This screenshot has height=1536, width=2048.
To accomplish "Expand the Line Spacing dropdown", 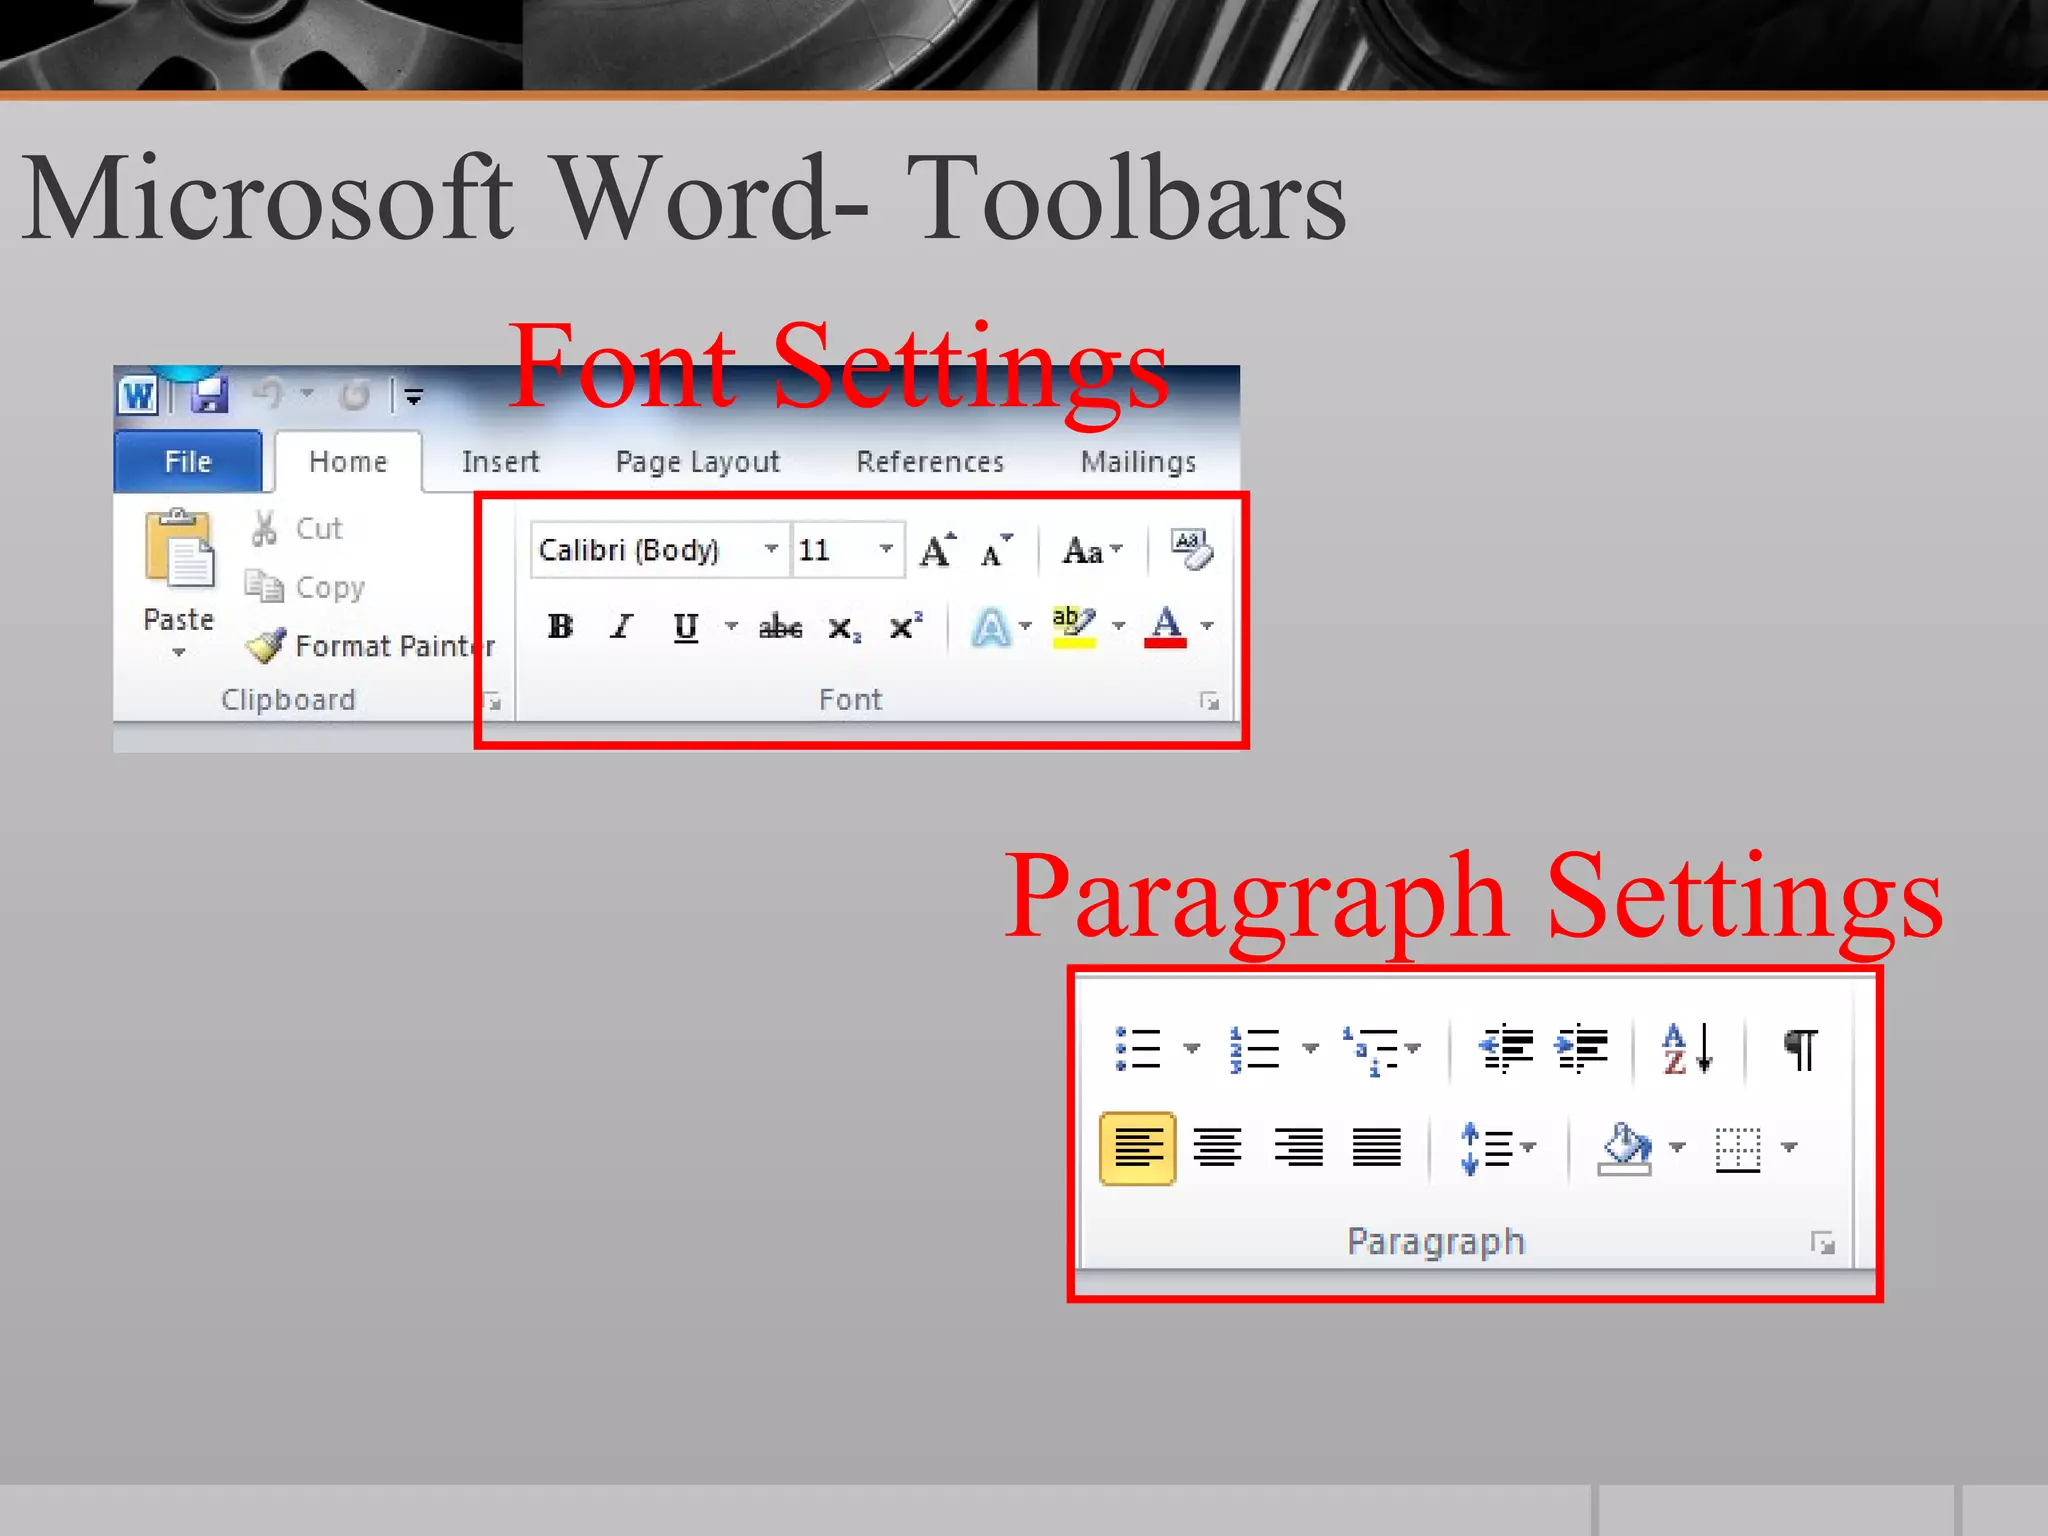I will 1528,1148.
